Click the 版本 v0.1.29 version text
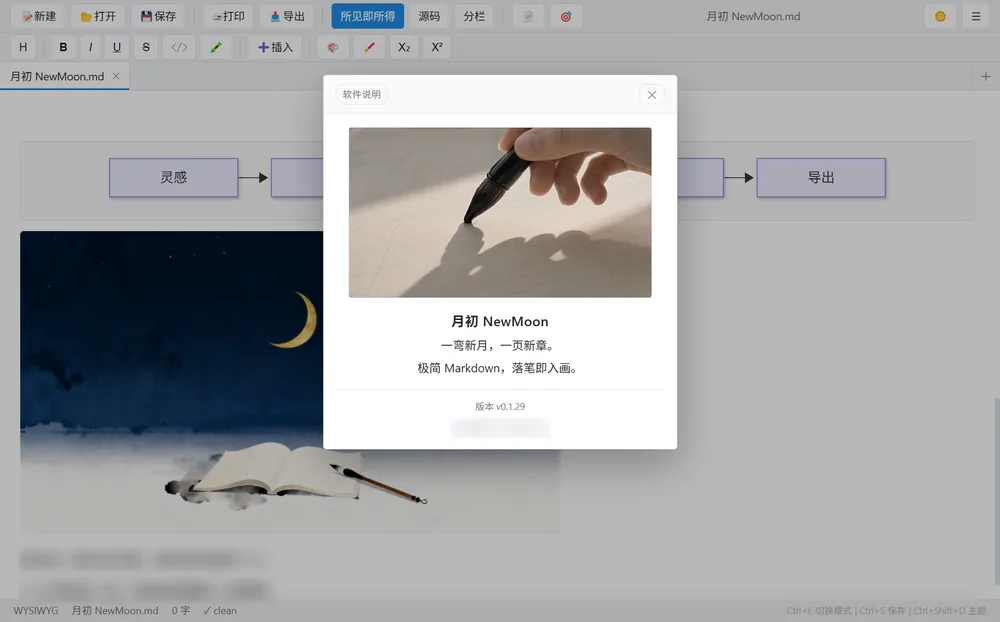 (500, 406)
